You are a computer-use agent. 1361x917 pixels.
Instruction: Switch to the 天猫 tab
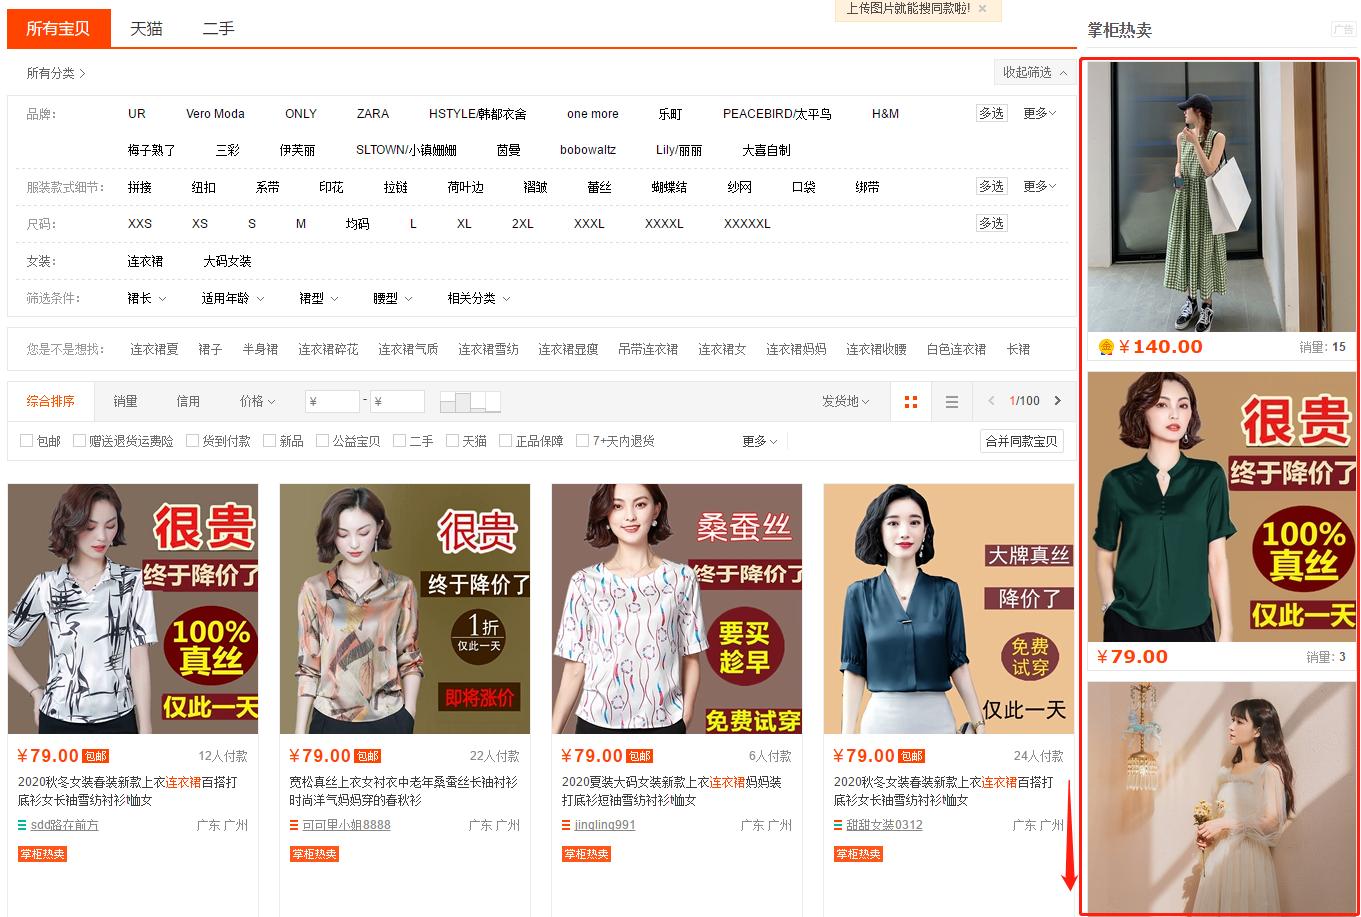coord(147,29)
